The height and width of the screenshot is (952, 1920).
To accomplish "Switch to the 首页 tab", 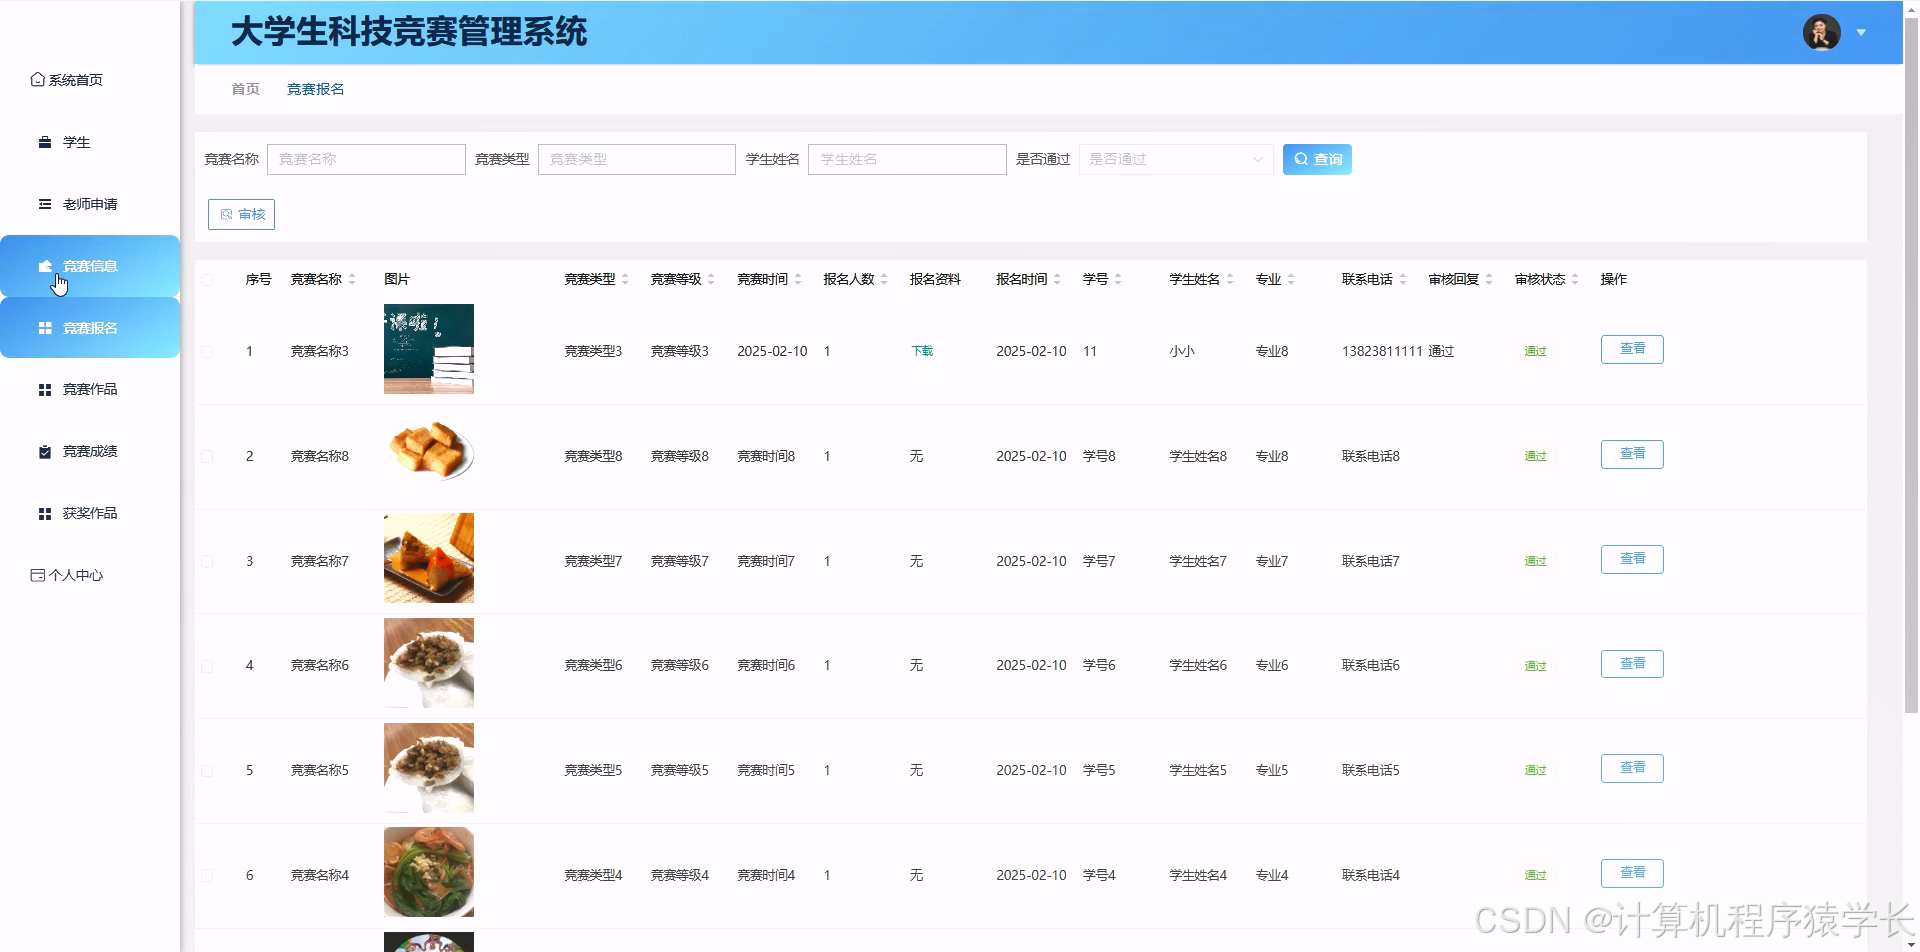I will [x=244, y=88].
